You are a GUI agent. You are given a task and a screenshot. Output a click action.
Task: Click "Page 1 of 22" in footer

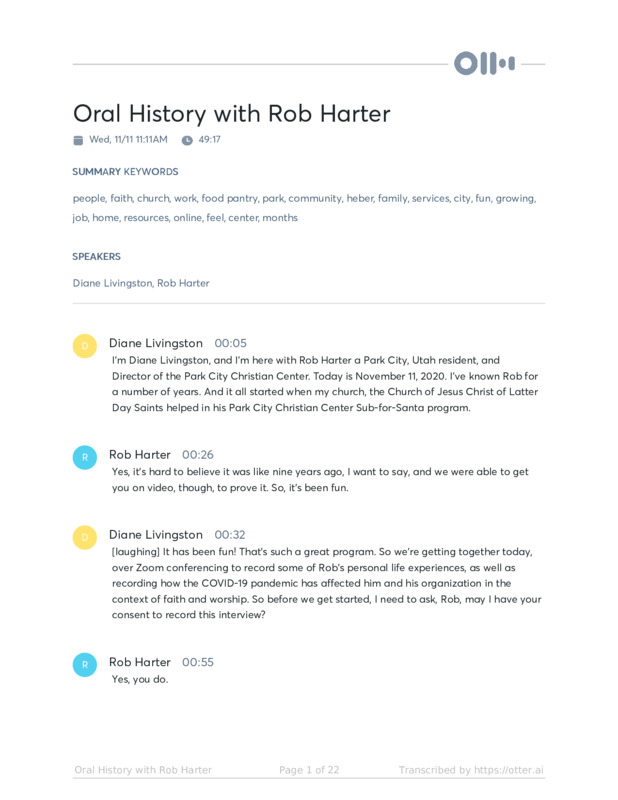click(309, 770)
